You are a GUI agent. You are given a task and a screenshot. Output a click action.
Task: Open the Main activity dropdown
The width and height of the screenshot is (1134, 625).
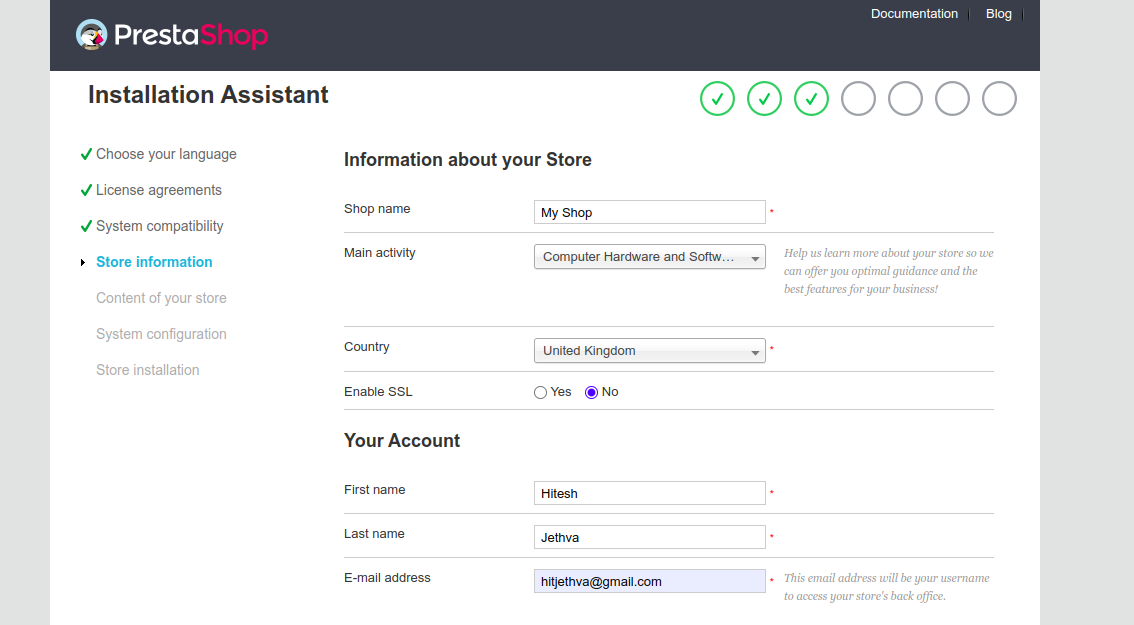coord(649,257)
